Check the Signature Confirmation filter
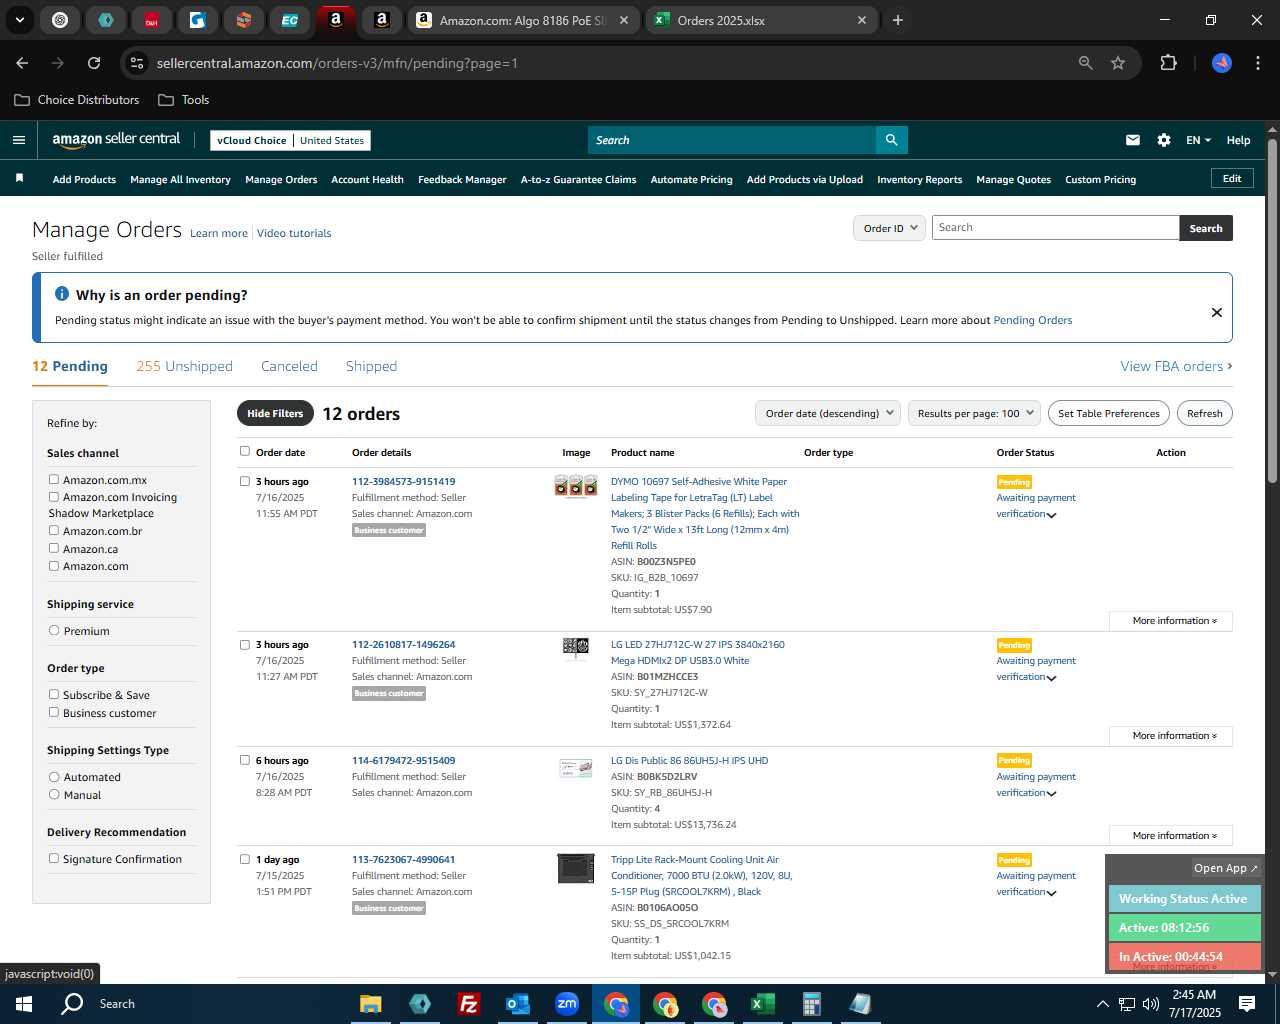 pos(54,859)
